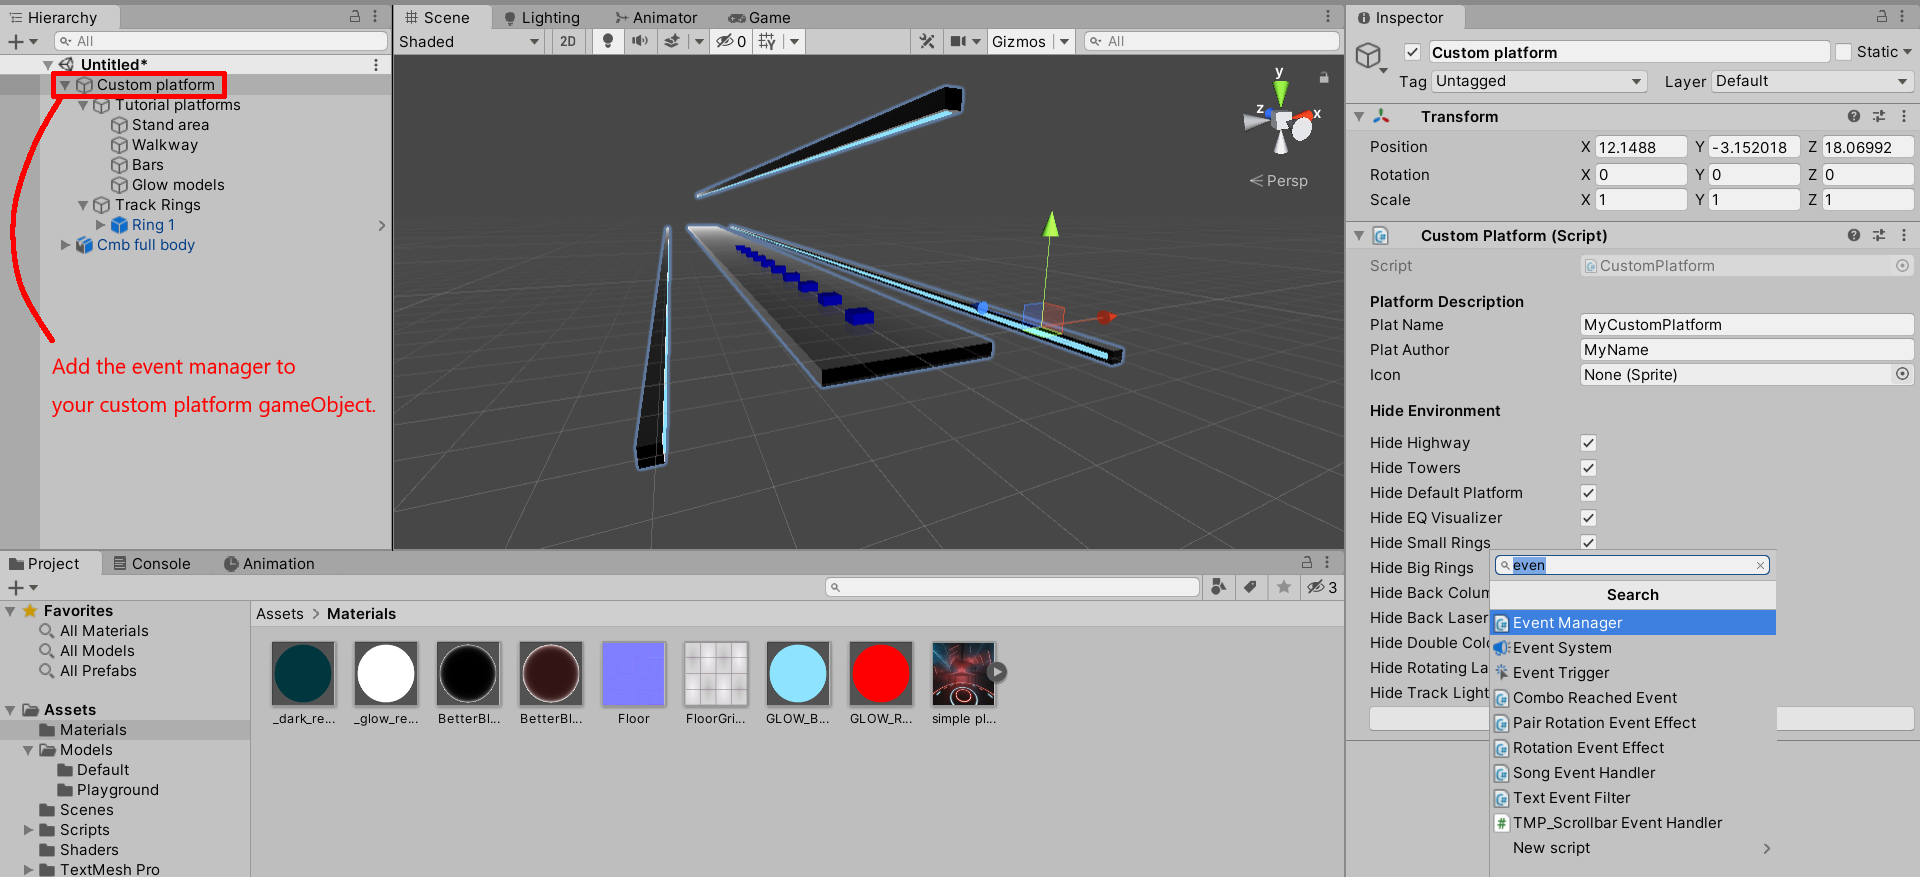This screenshot has height=877, width=1920.
Task: Open the Shaded draw mode dropdown
Action: [468, 41]
